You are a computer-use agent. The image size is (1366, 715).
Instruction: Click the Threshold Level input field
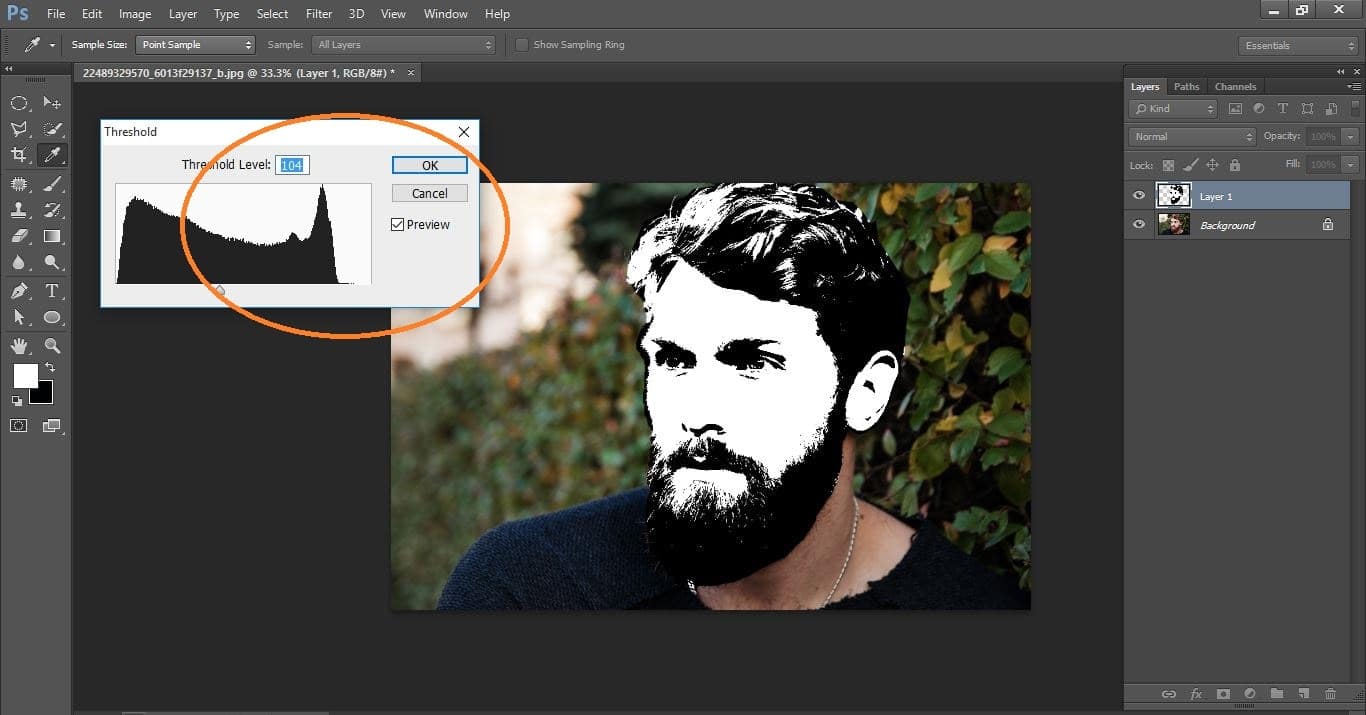[x=291, y=164]
